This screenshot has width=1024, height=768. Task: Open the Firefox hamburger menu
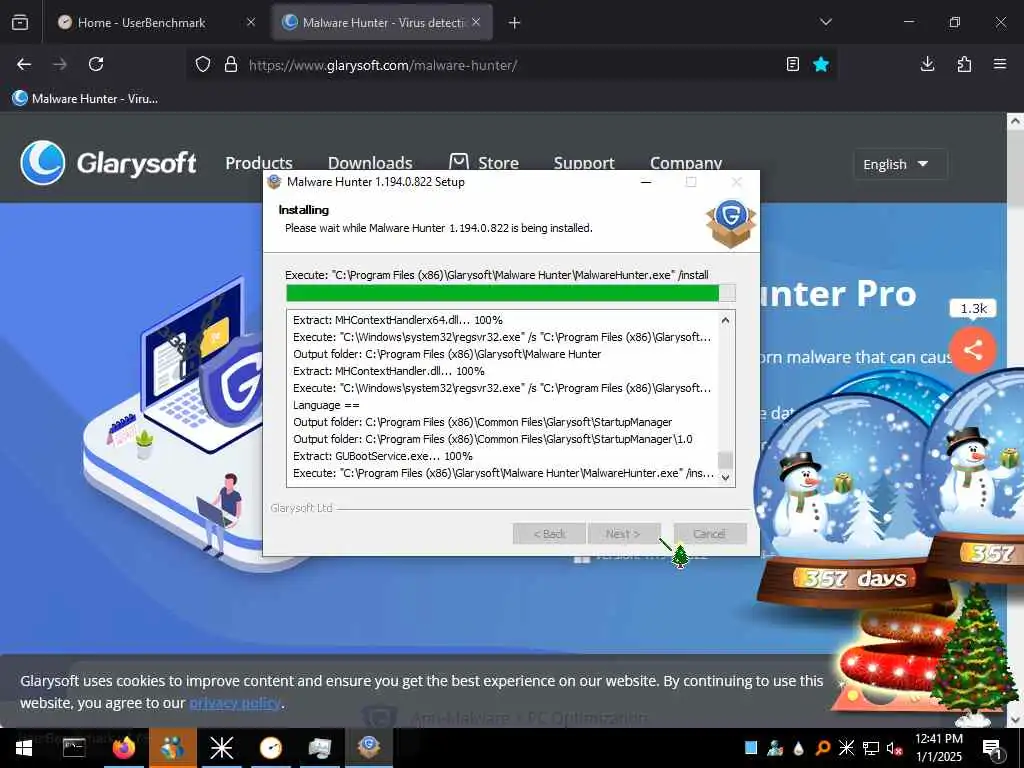tap(1000, 64)
